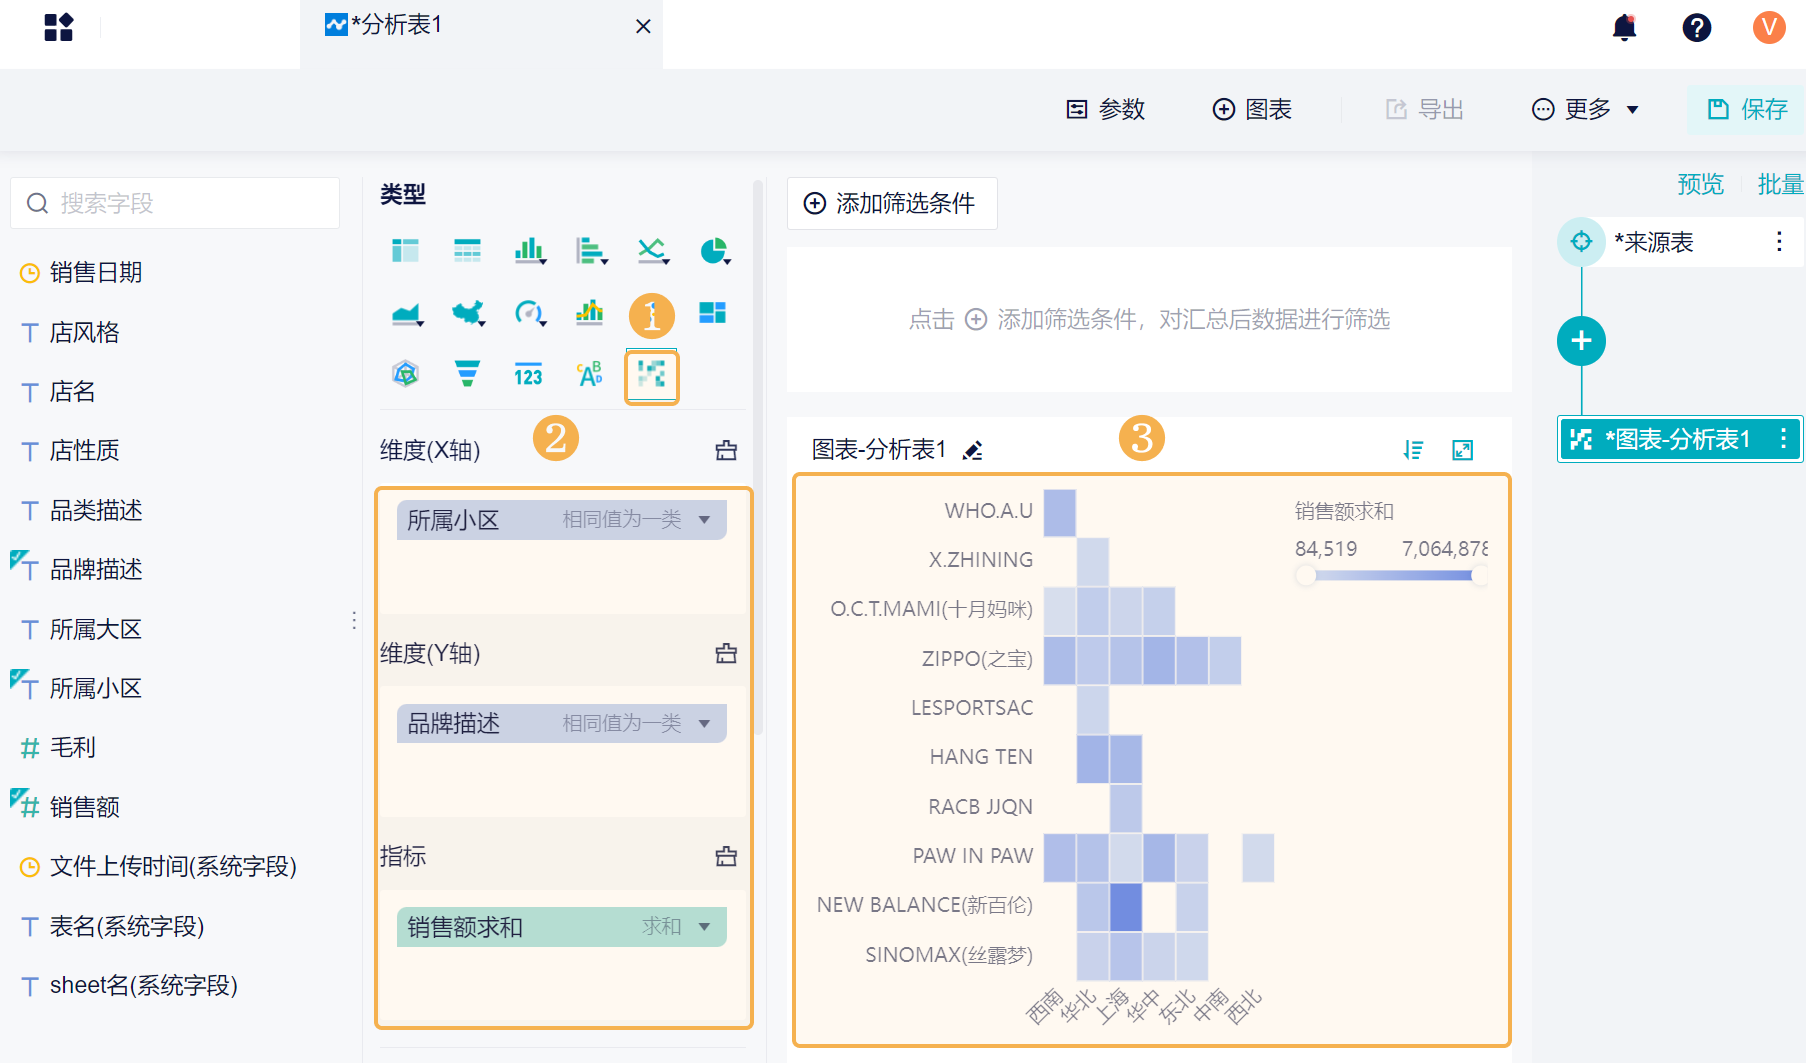The width and height of the screenshot is (1806, 1063).
Task: Click the legend slider's minimum handle
Action: [x=1305, y=575]
